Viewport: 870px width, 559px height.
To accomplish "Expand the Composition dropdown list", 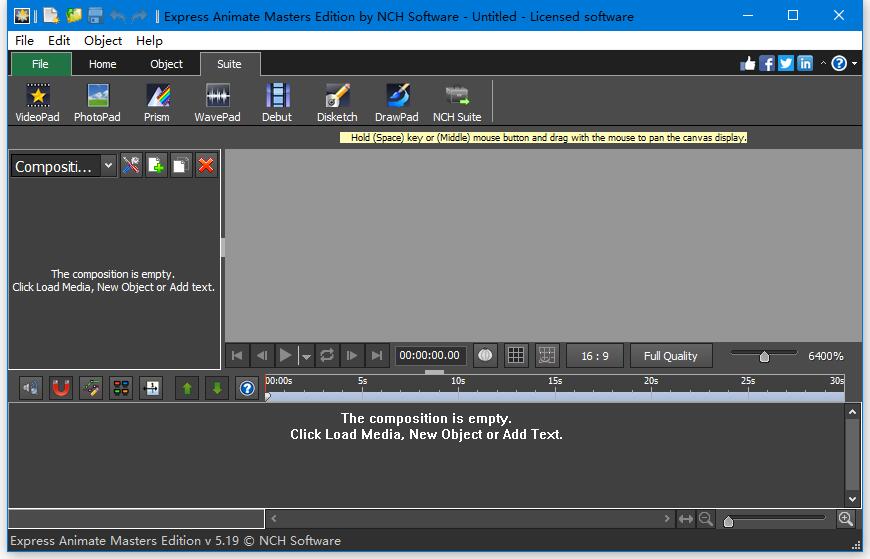I will tap(108, 165).
